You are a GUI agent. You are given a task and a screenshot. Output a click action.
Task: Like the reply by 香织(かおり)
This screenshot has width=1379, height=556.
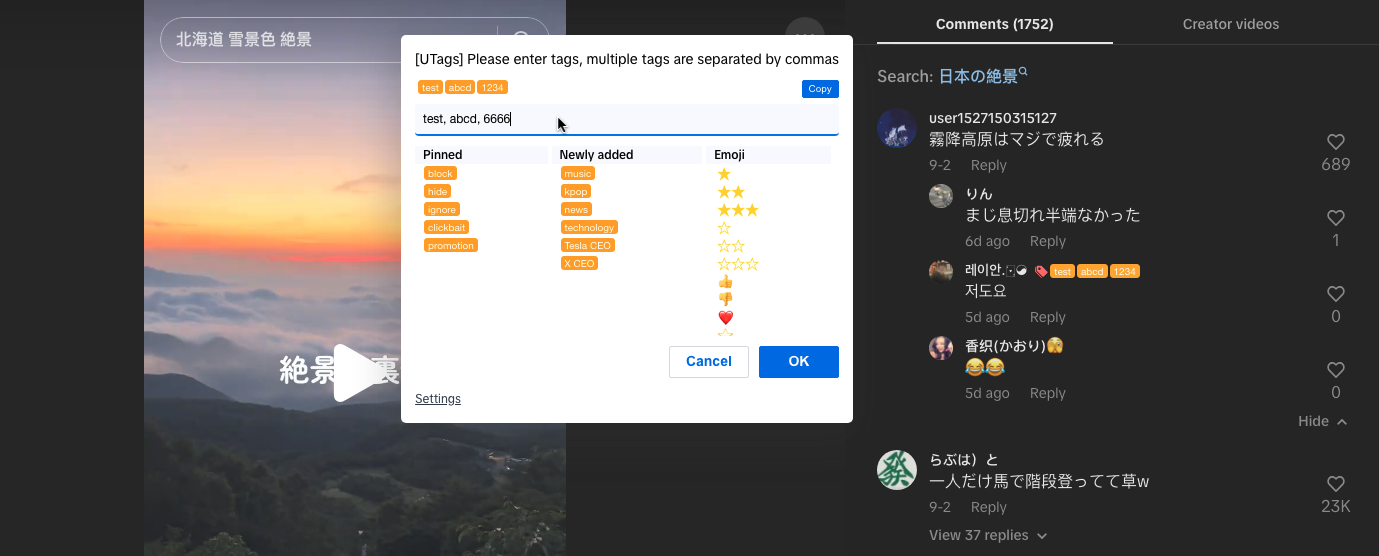tap(1335, 370)
